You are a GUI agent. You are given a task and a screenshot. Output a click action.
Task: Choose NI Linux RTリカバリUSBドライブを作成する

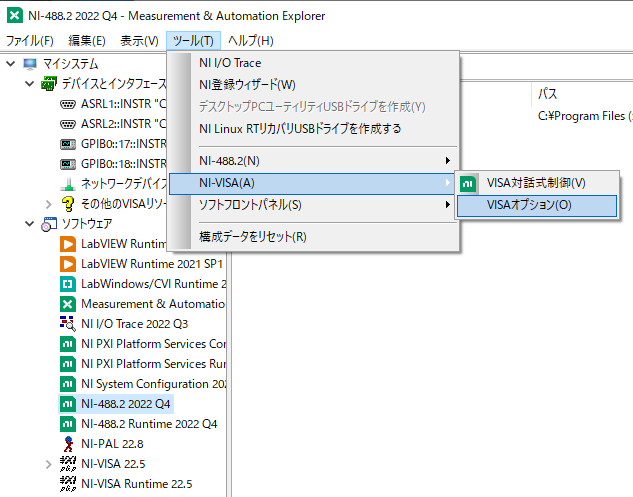[314, 129]
